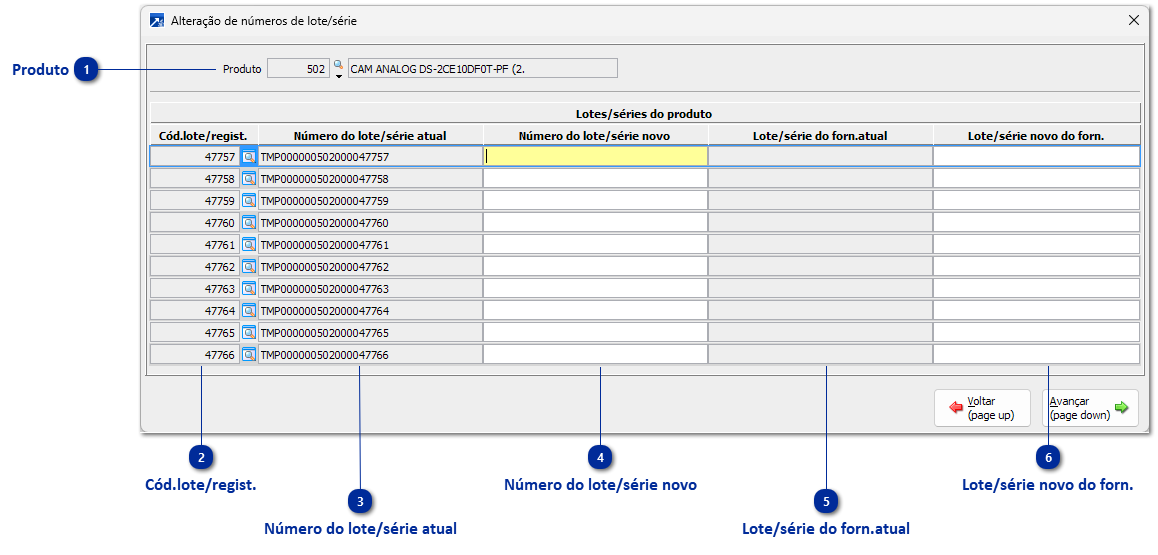Screen dimensions: 1158x555
Task: Select cell TMP000000502000047761
Action: point(370,244)
